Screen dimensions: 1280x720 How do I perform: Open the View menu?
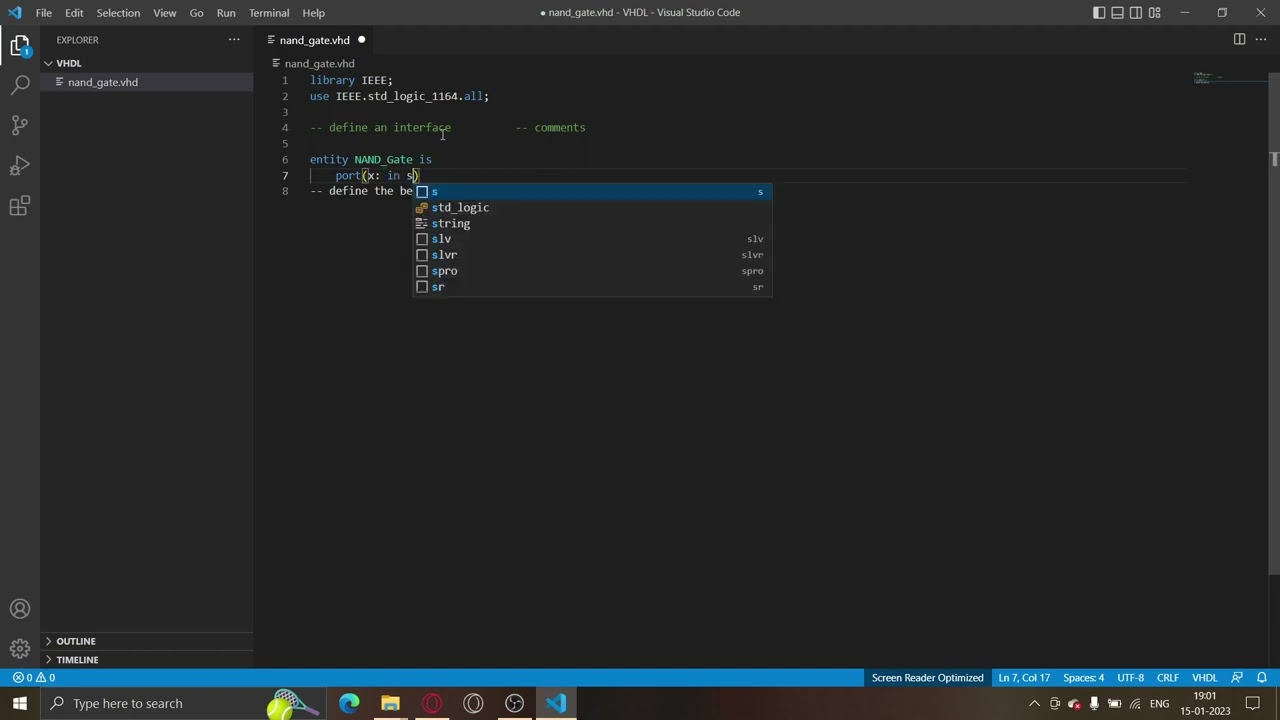coord(165,13)
